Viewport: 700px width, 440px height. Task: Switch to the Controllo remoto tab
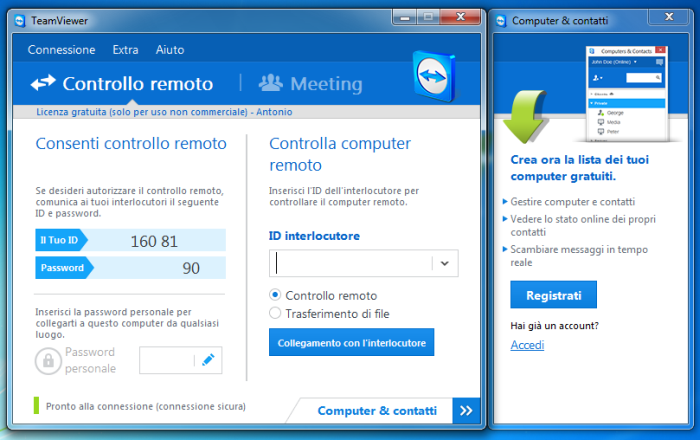[122, 83]
